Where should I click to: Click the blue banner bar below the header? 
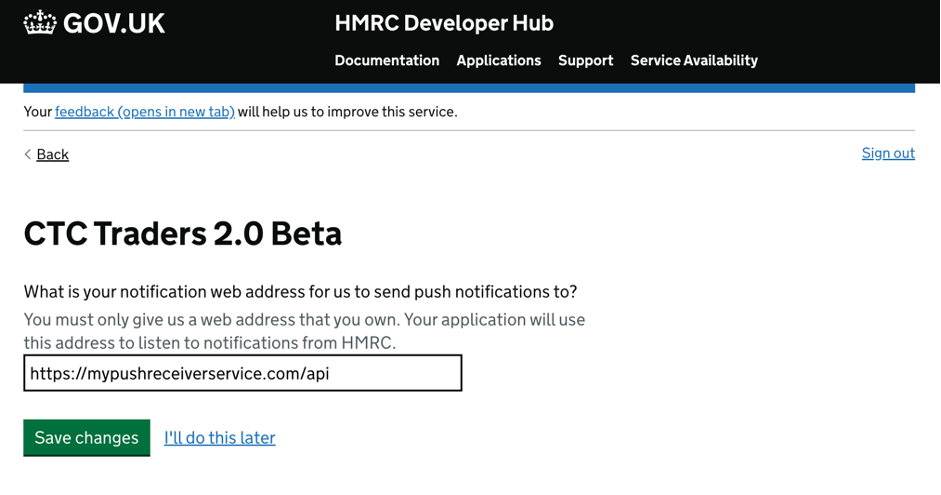coord(469,88)
